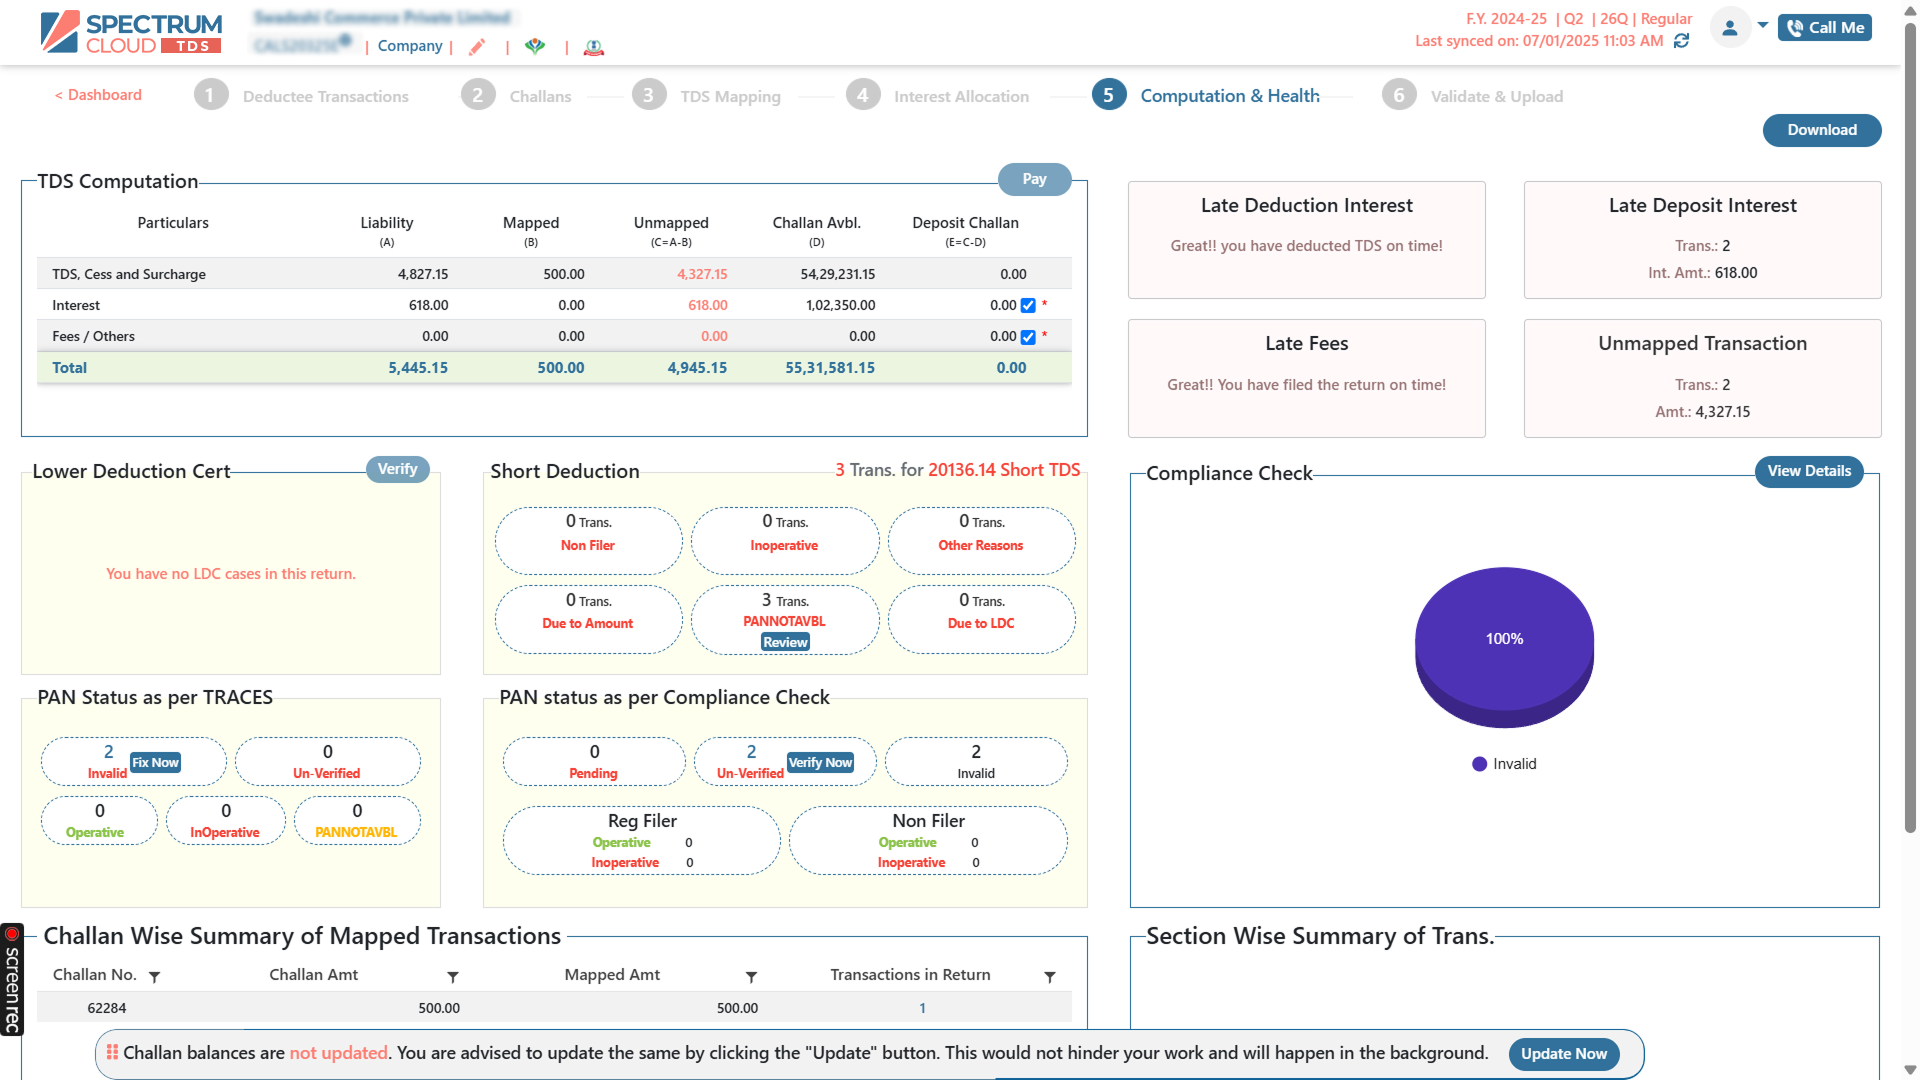This screenshot has width=1920, height=1080.
Task: Edit company details using the pencil icon
Action: pos(477,46)
